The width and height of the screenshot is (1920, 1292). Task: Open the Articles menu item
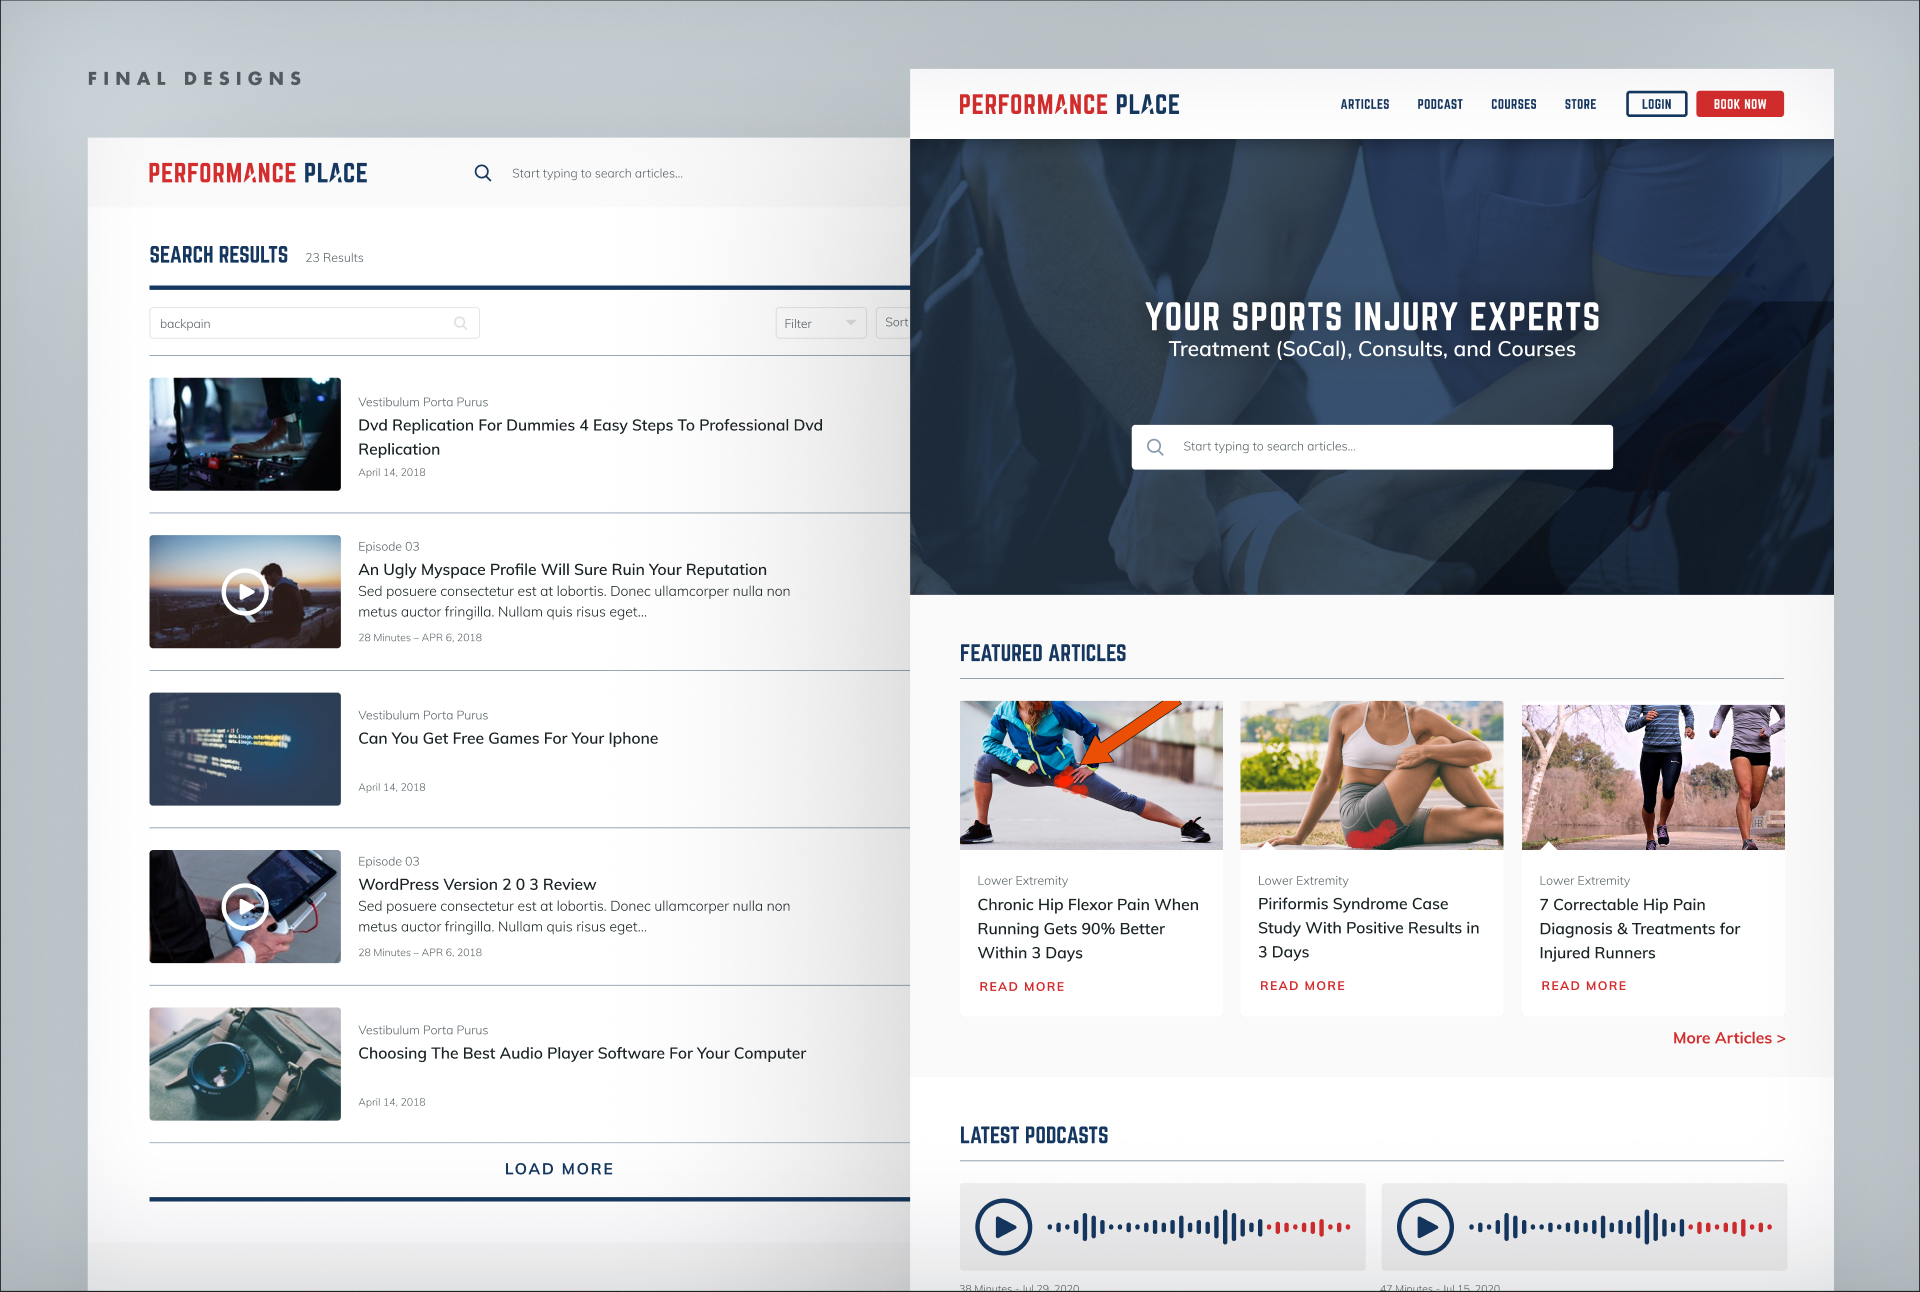click(1364, 104)
